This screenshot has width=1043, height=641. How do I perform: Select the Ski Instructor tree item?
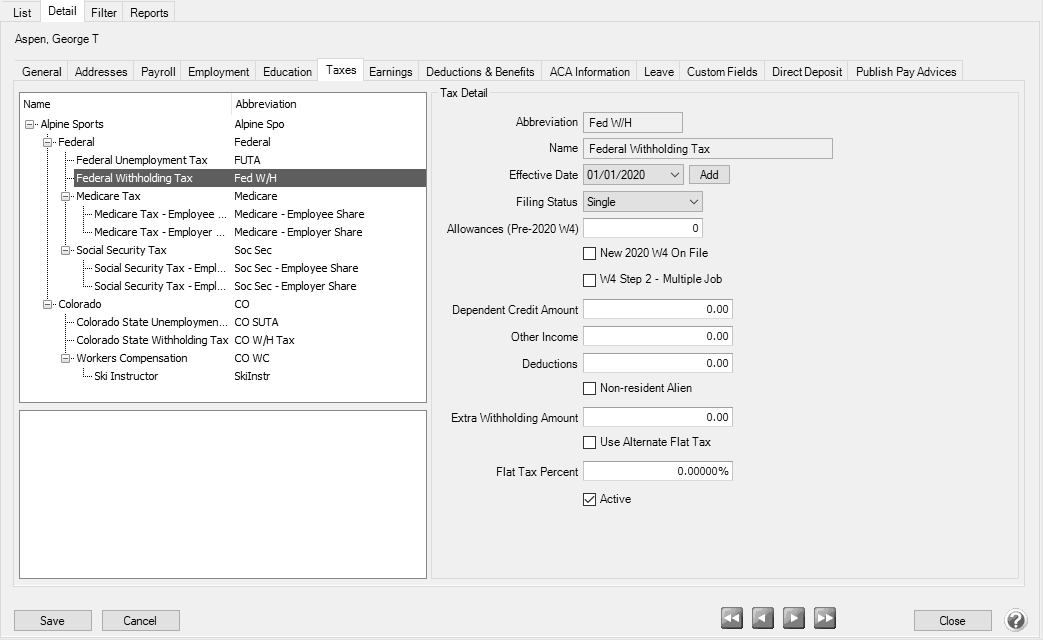click(126, 376)
